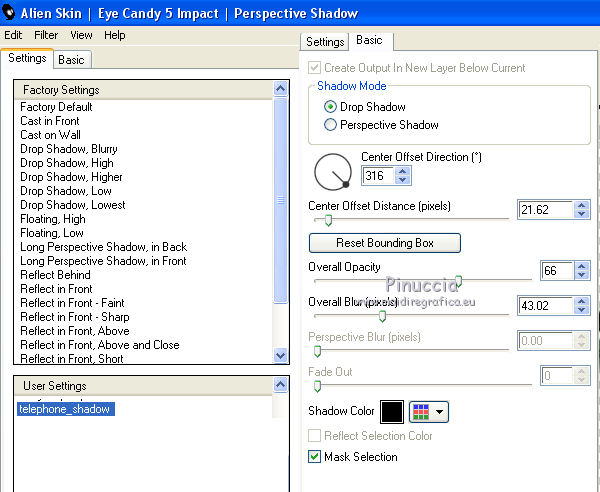Image resolution: width=600 pixels, height=492 pixels.
Task: Select Drop Shadow, Blurry preset
Action: coord(69,149)
